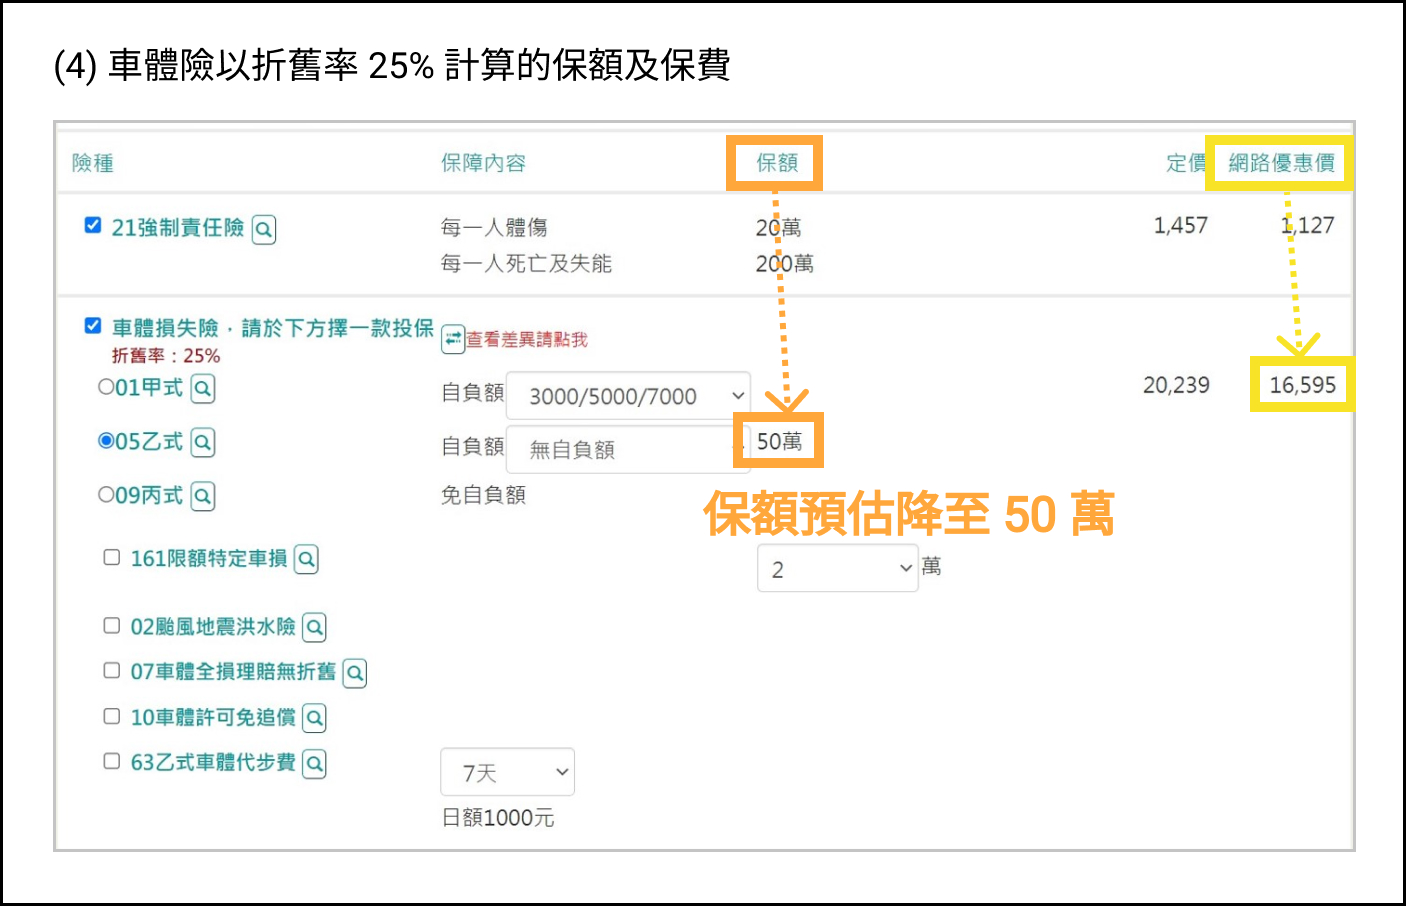The width and height of the screenshot is (1406, 906).
Task: Click the magnifier next to 02颱風地震洪水險
Action: click(x=314, y=627)
